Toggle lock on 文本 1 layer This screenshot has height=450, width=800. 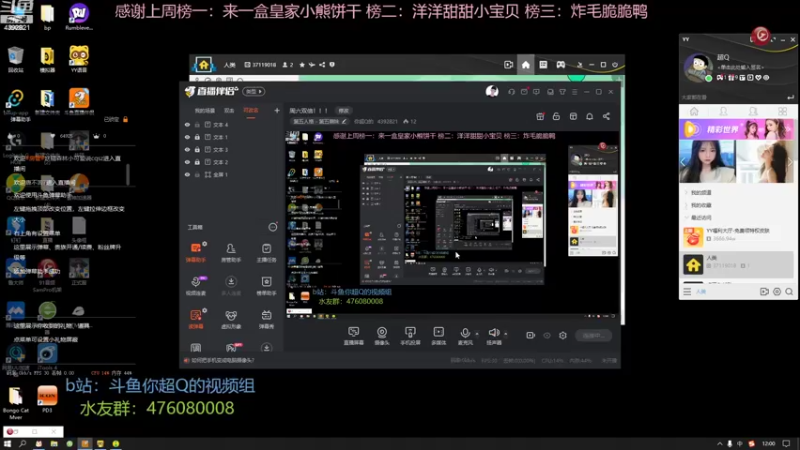click(197, 137)
